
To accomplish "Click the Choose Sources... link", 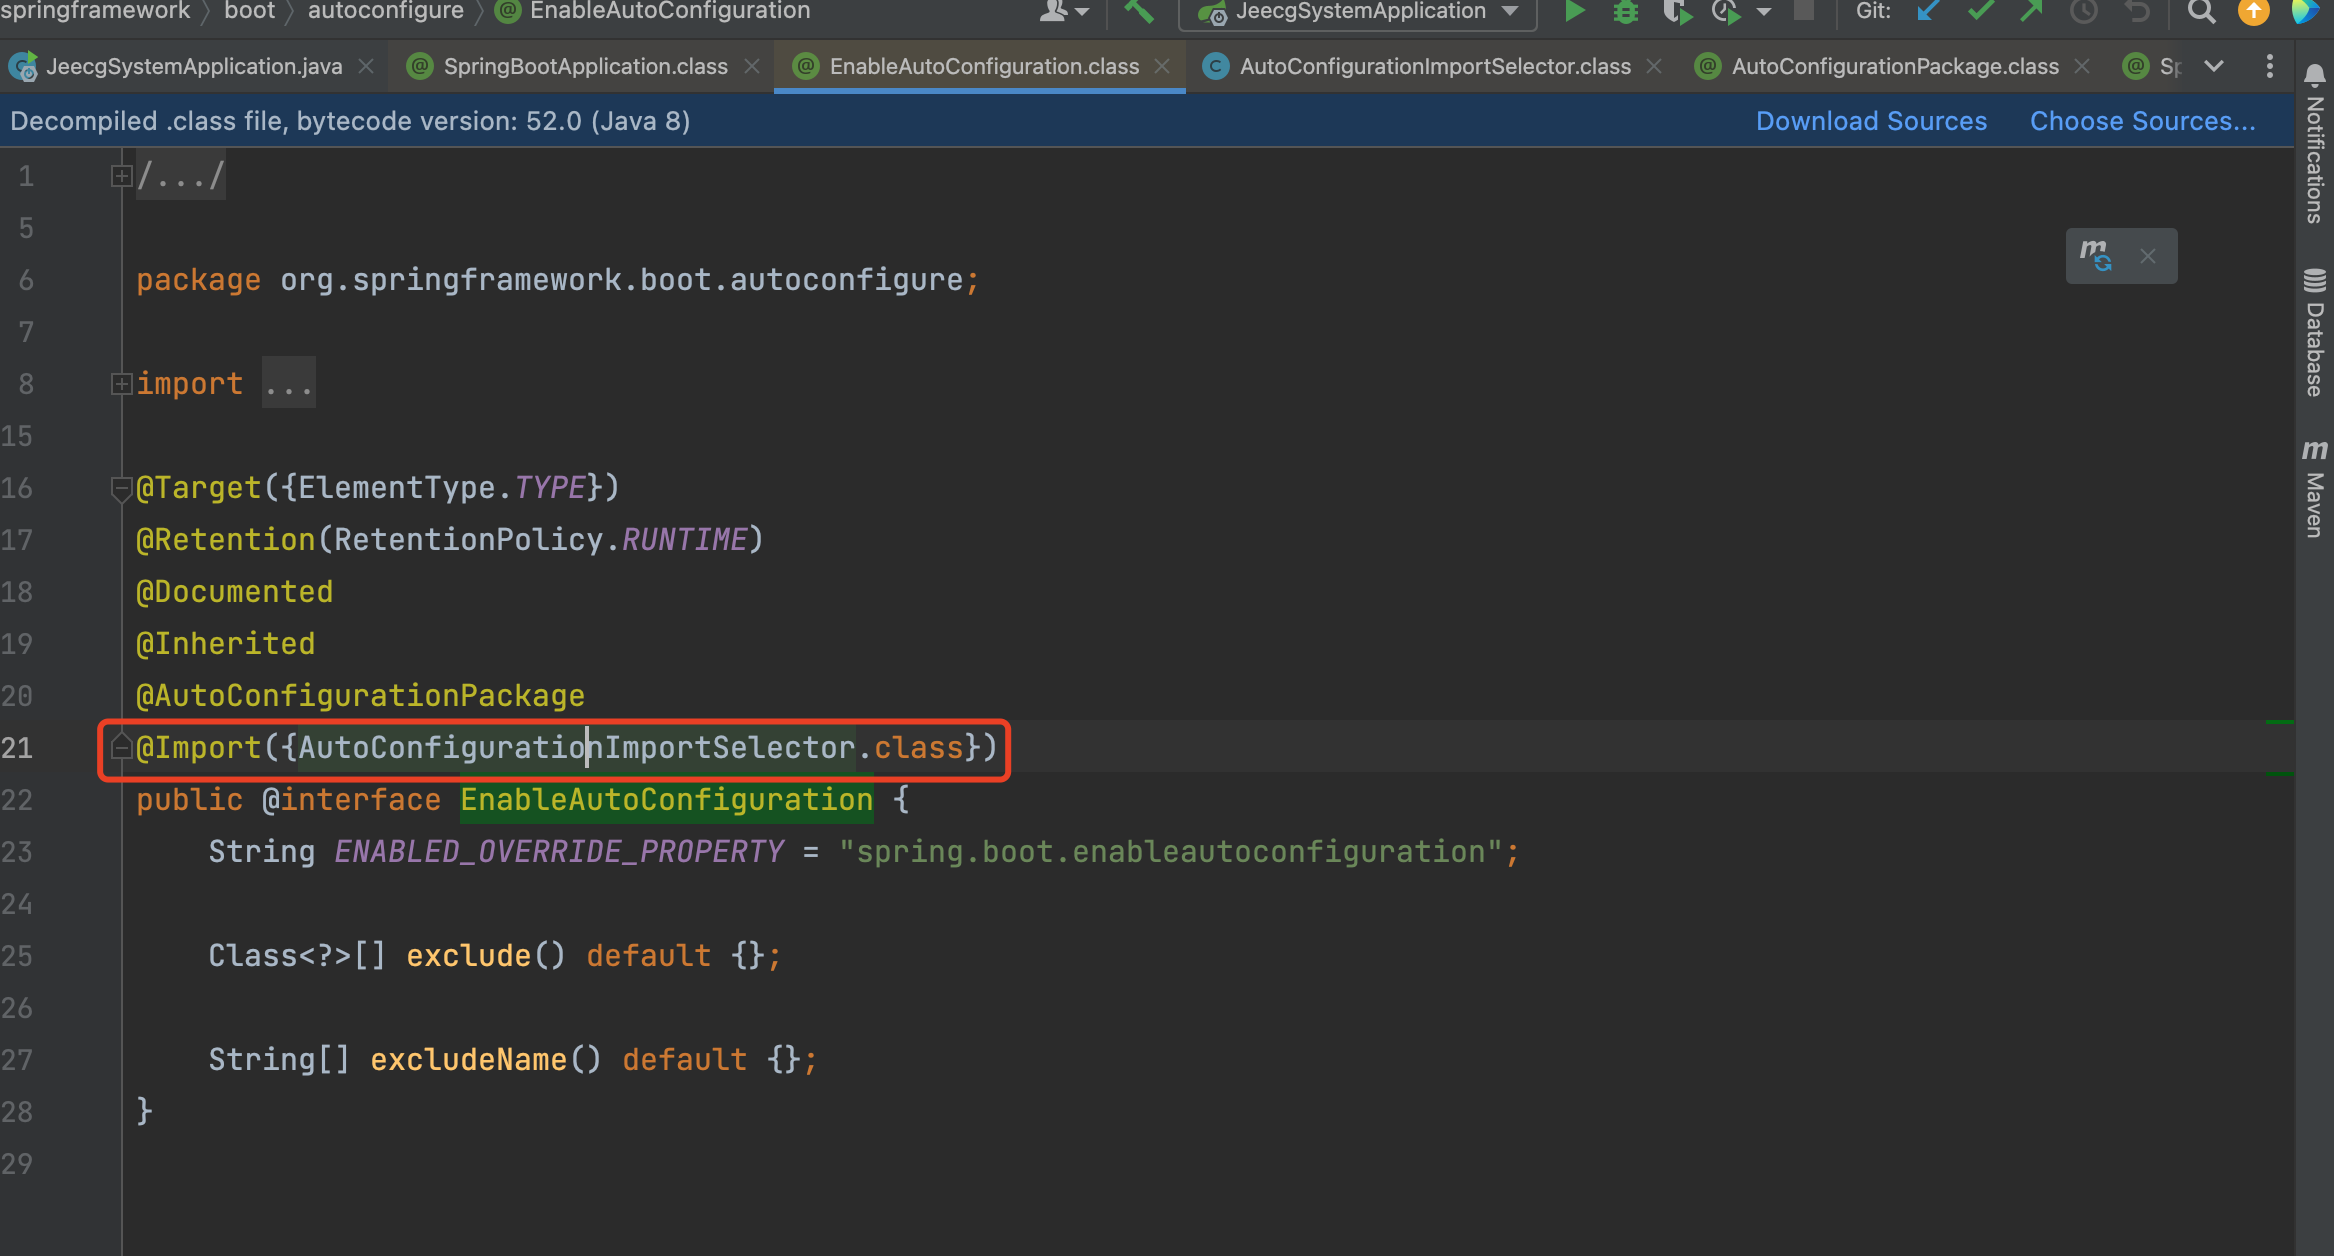I will coord(2142,121).
